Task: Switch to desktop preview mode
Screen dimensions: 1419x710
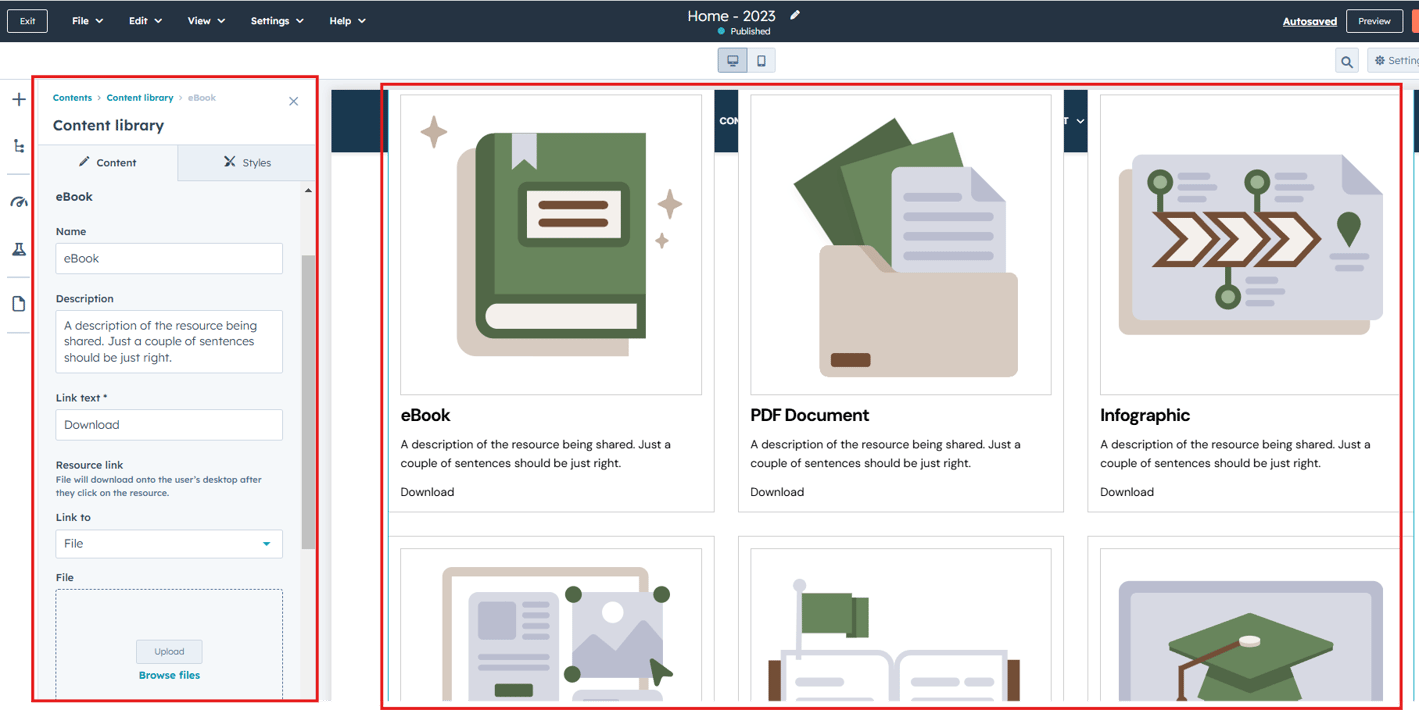Action: point(732,60)
